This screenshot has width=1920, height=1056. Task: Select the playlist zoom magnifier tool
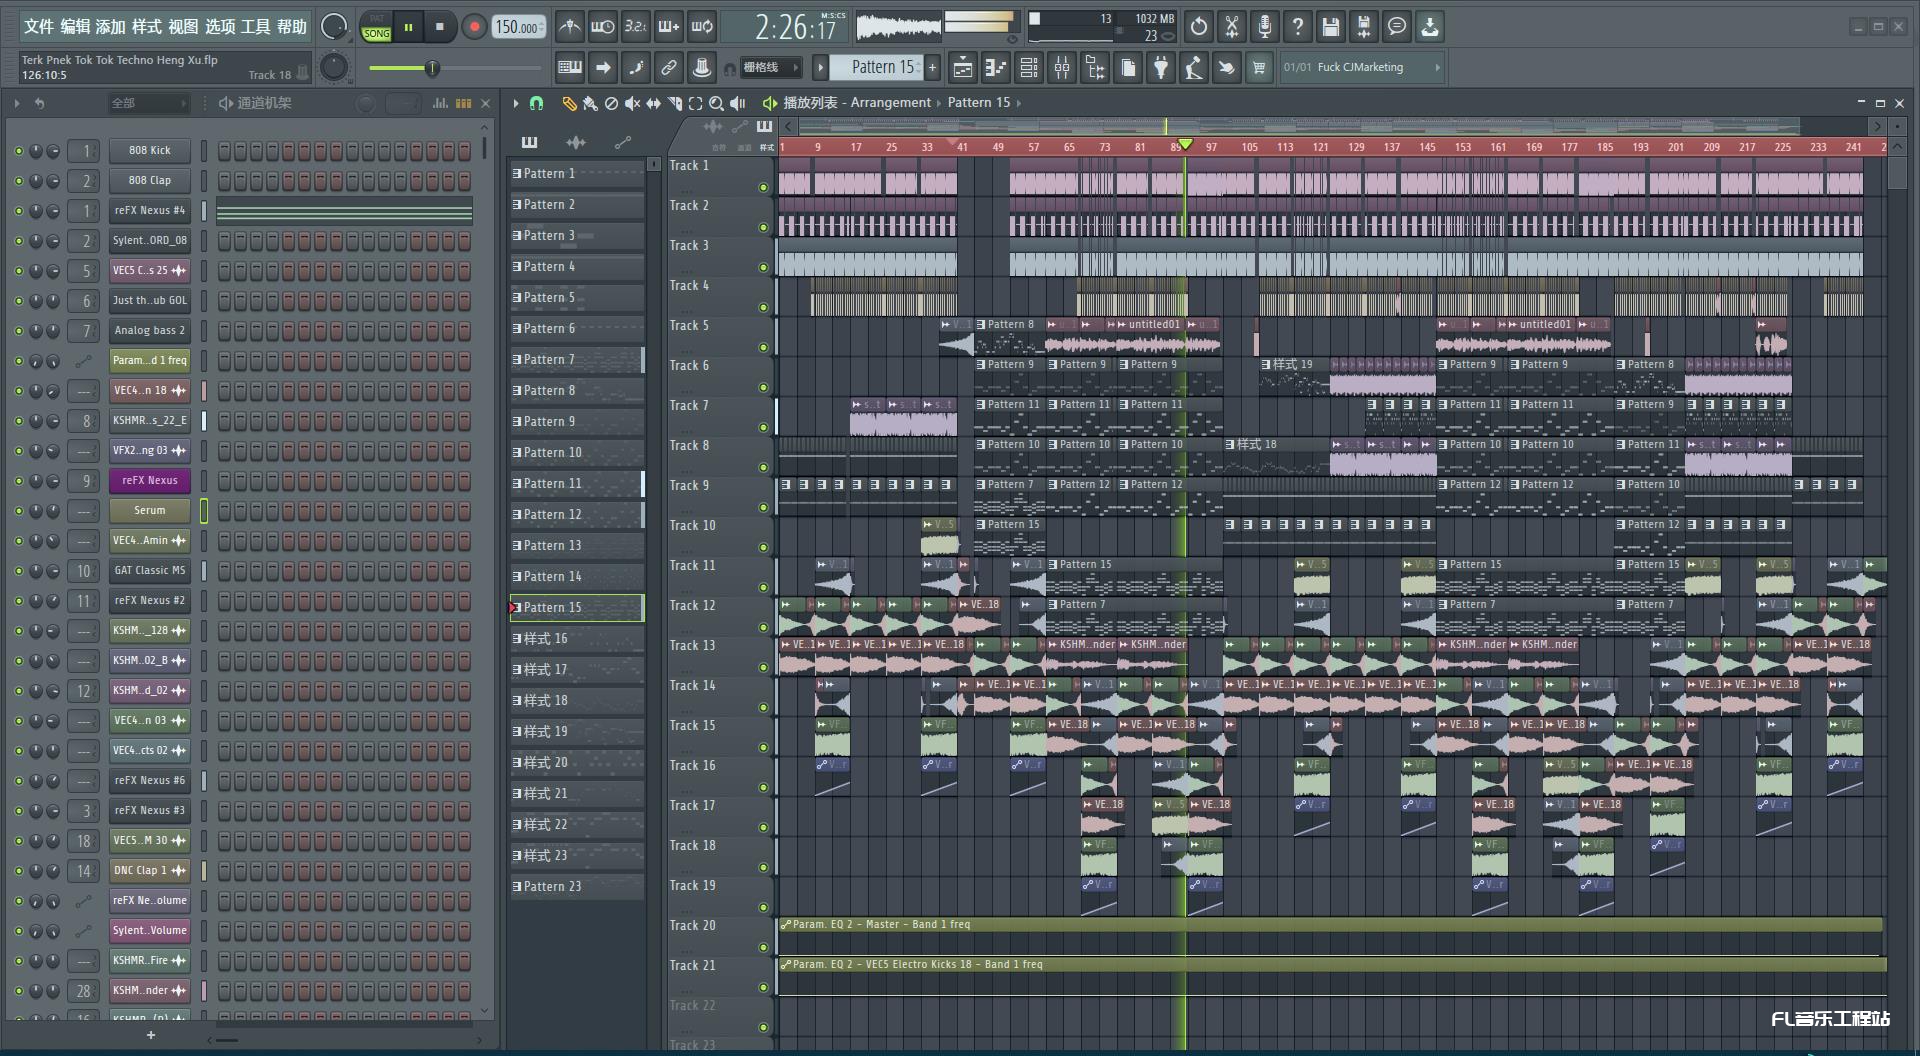click(716, 103)
